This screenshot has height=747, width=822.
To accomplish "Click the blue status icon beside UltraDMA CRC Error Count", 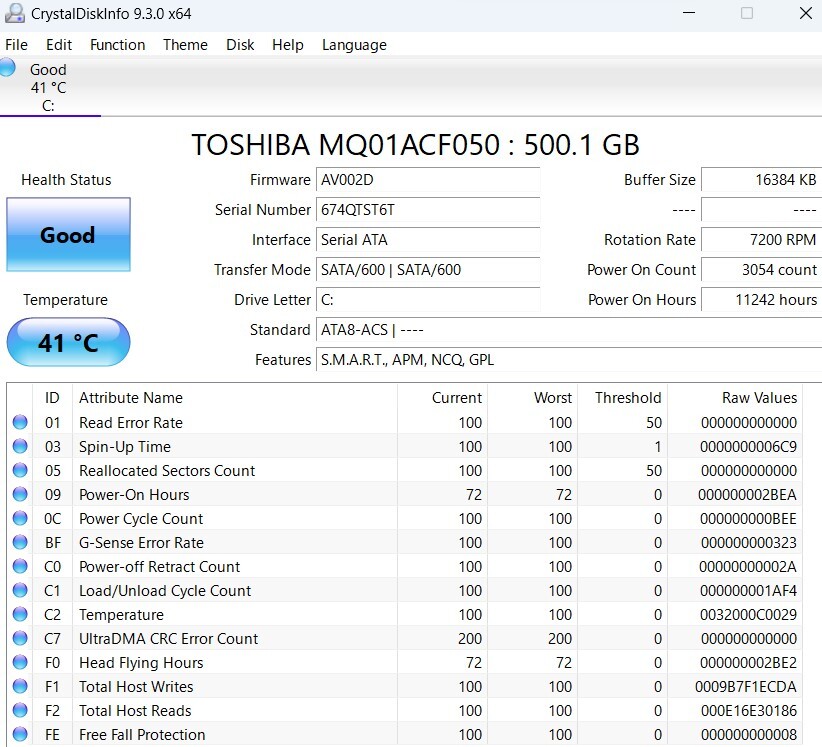I will tap(22, 638).
